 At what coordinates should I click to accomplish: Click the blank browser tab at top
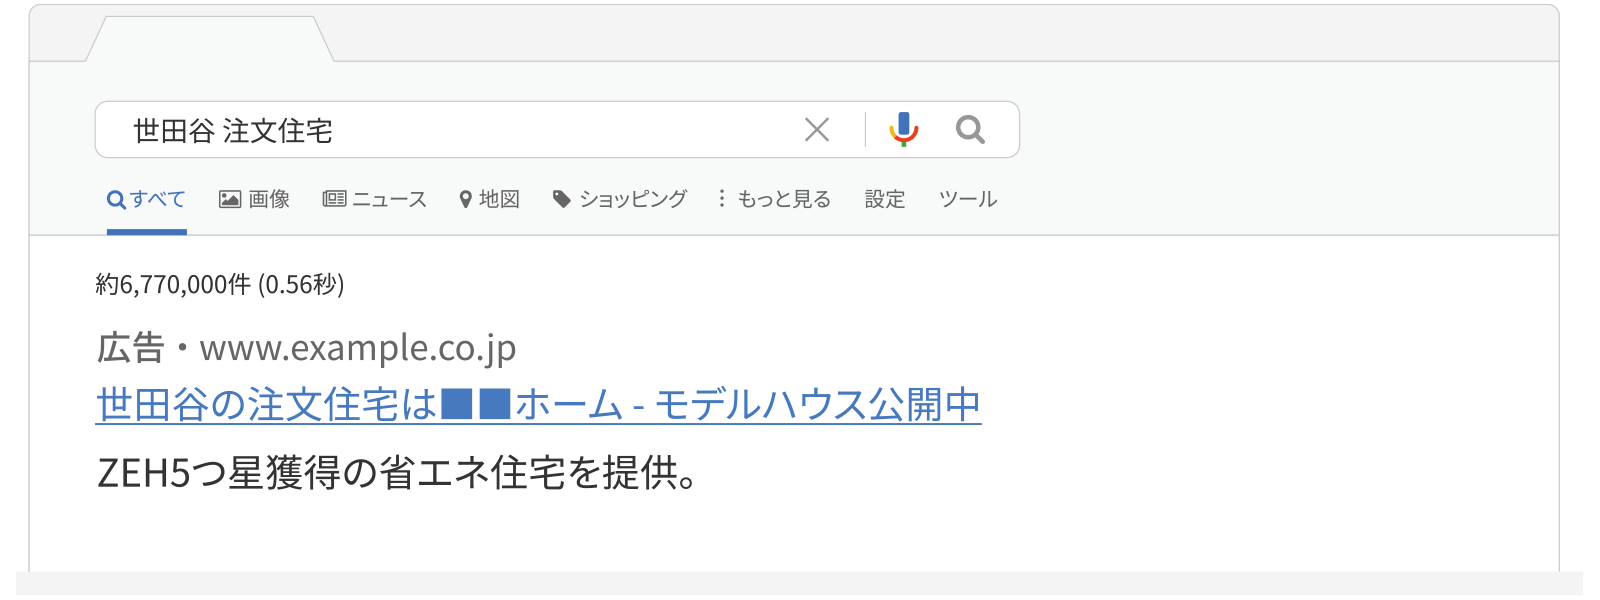210,40
